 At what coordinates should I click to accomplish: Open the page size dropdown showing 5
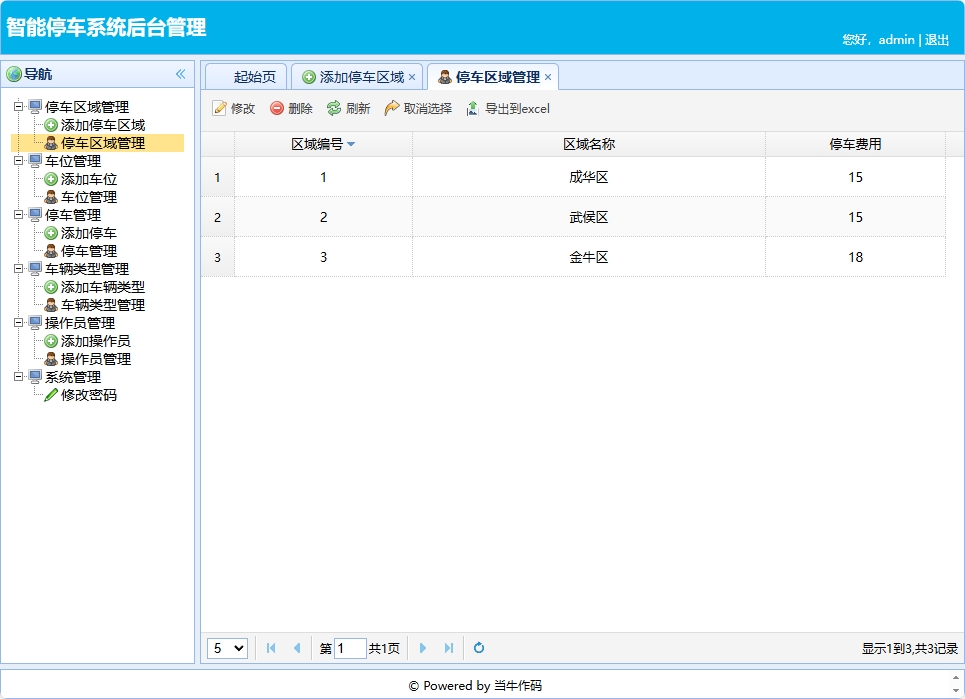tap(227, 648)
